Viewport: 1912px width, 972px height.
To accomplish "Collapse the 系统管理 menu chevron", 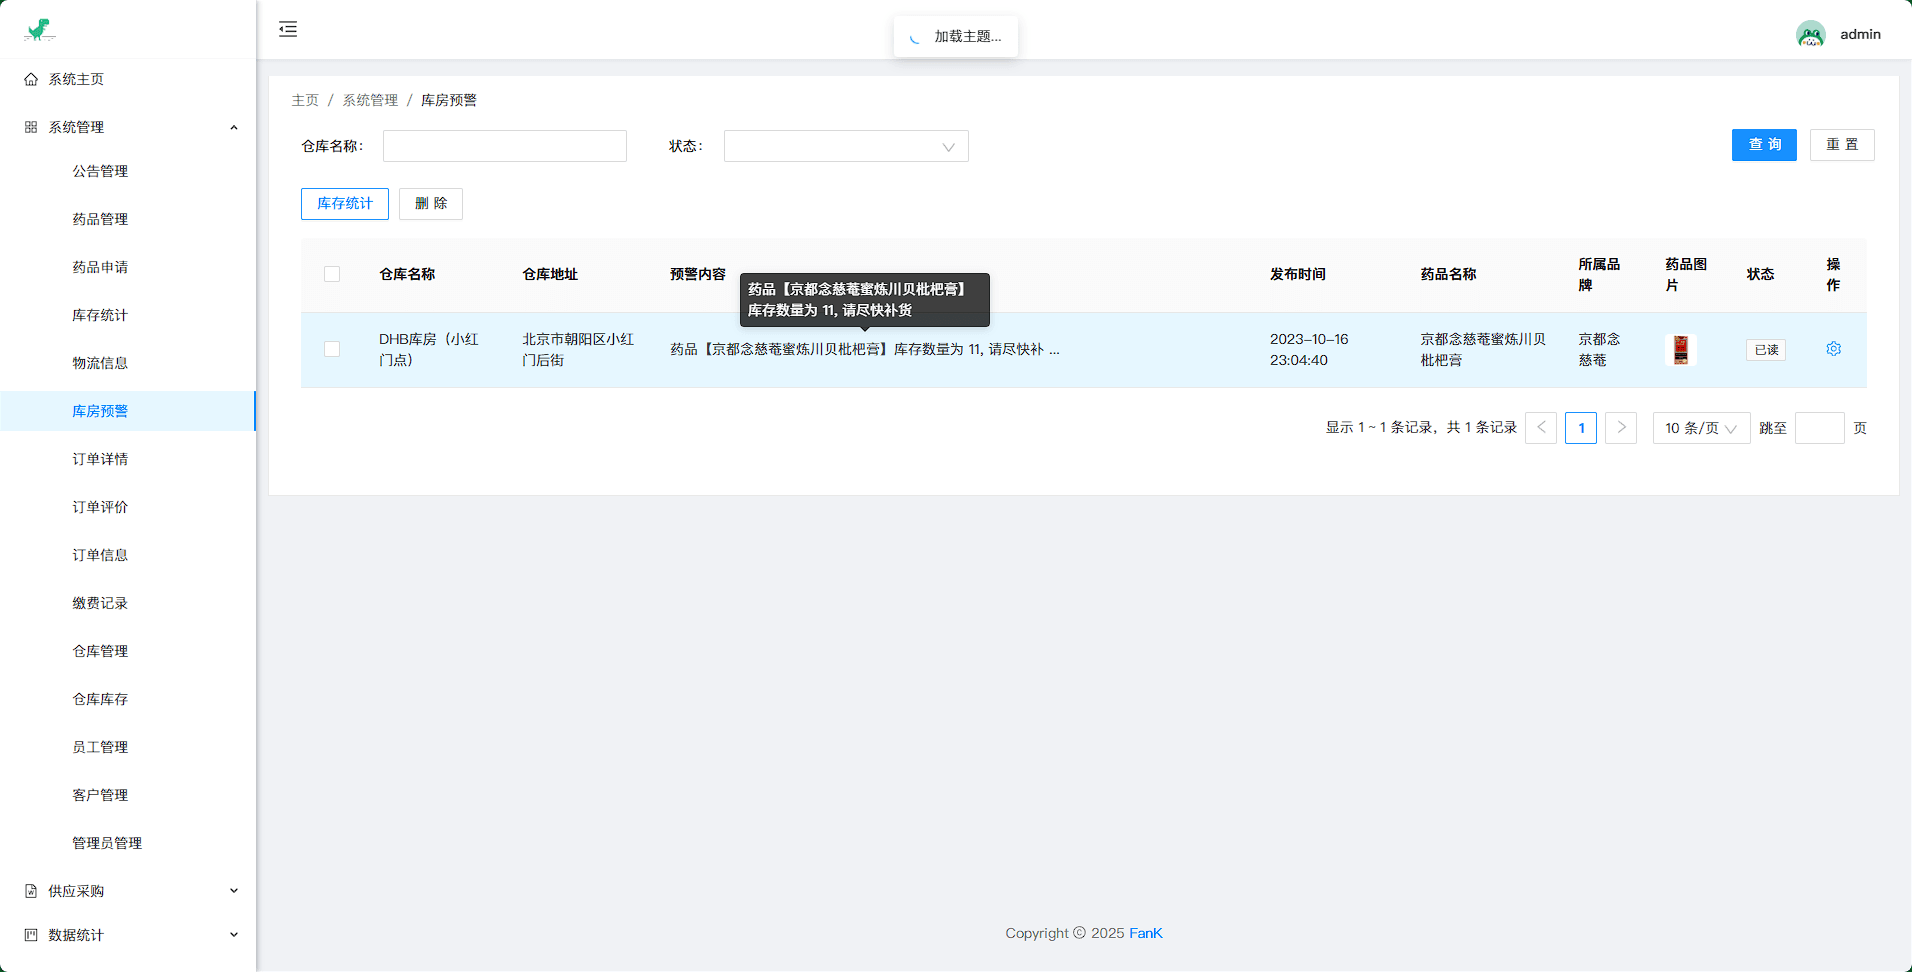I will (x=234, y=127).
